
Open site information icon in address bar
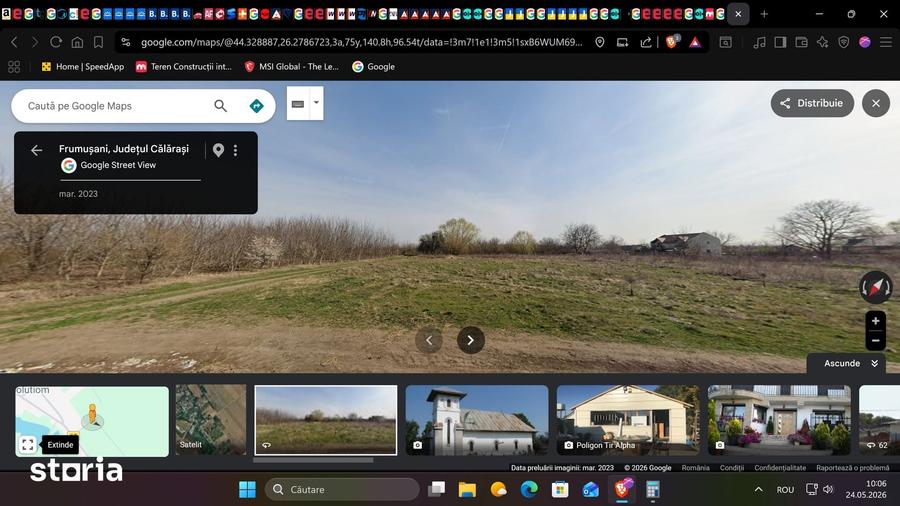click(126, 42)
